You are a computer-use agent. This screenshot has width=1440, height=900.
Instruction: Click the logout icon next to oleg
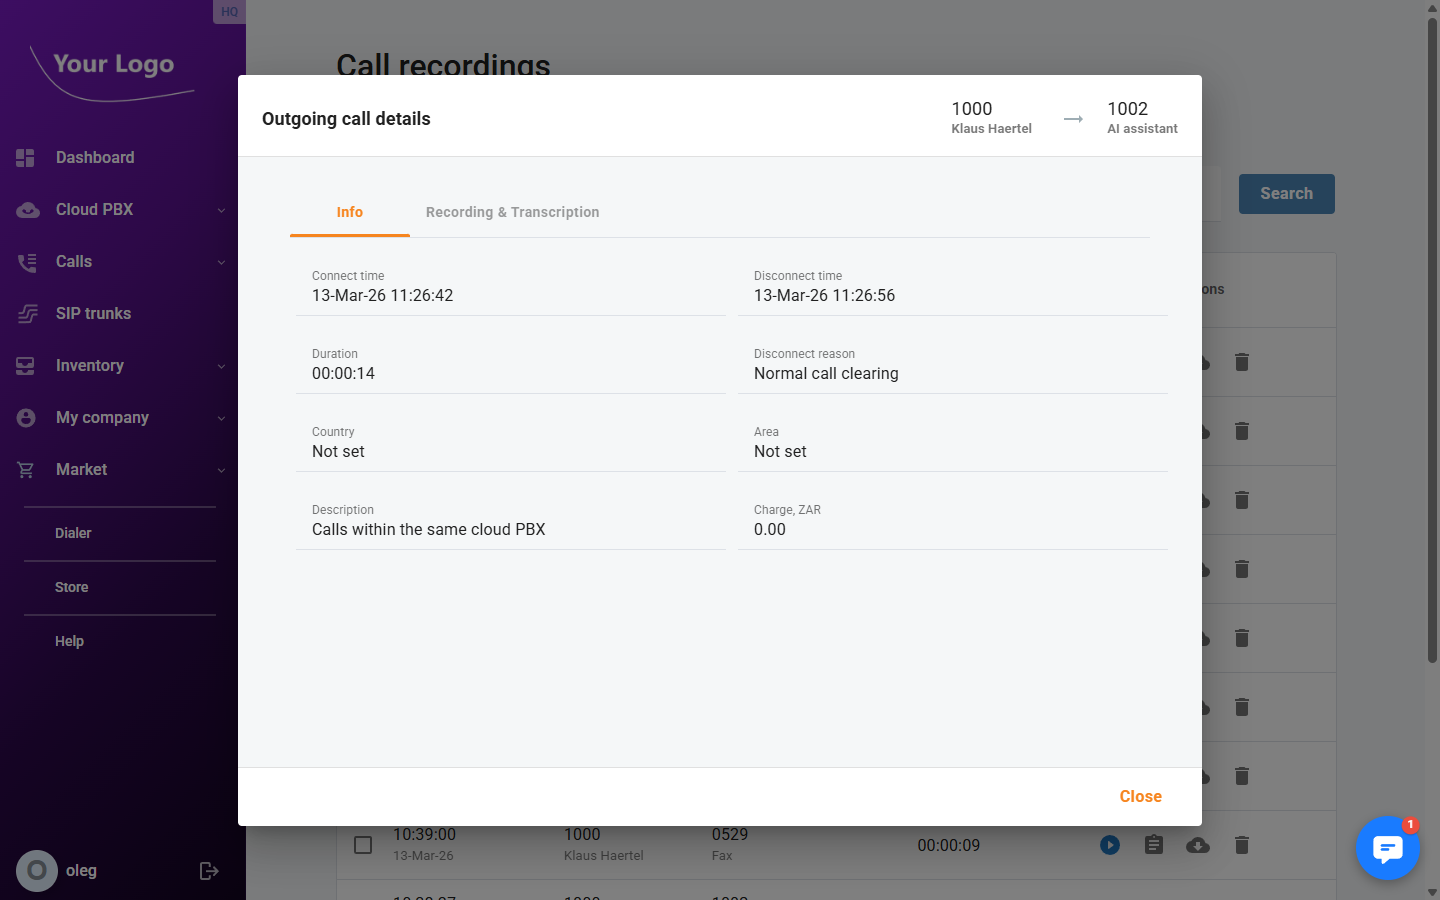click(208, 870)
